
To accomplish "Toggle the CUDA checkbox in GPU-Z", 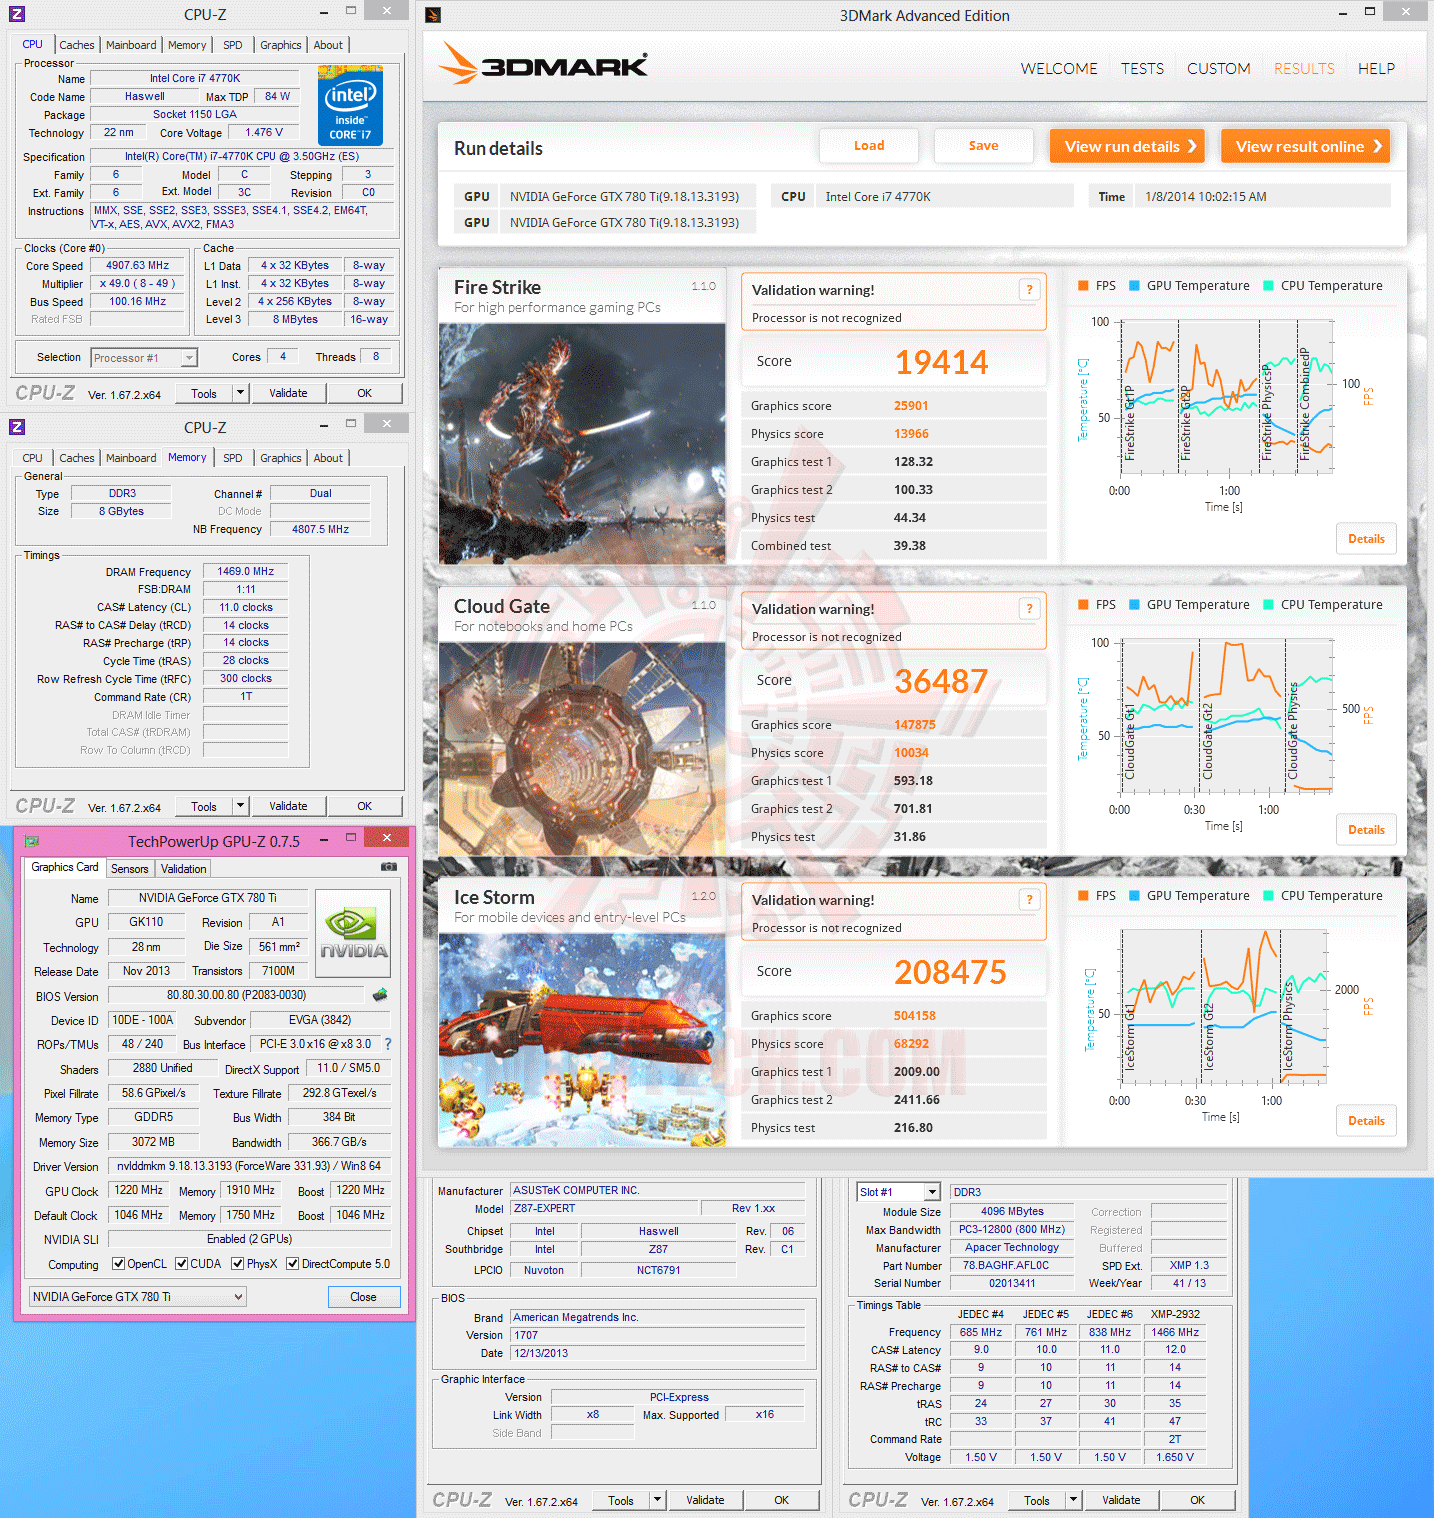I will tap(182, 1264).
